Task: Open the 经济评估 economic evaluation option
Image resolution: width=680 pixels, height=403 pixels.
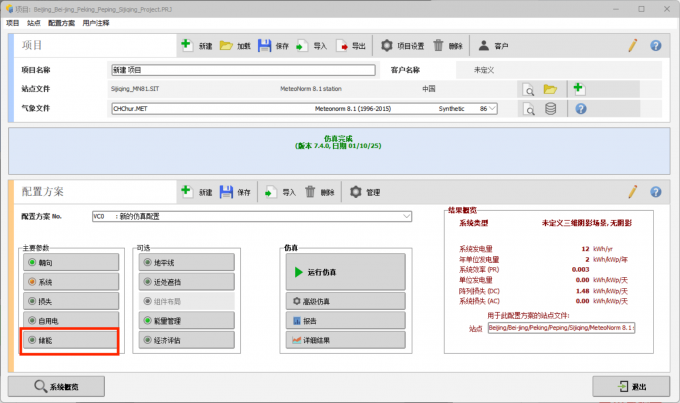Action: (186, 340)
